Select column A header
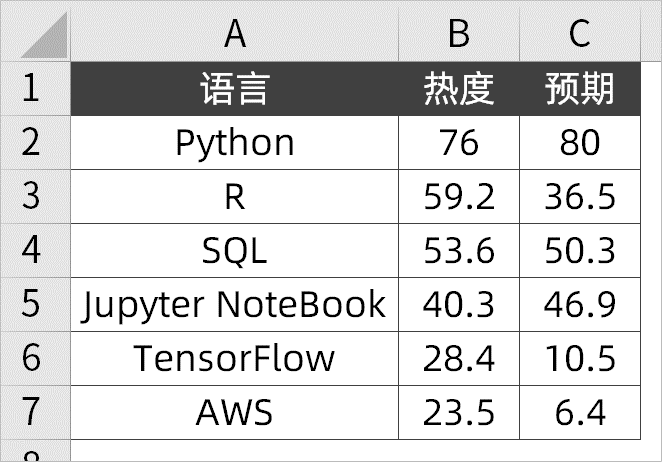Viewport: 662px width, 462px height. click(234, 34)
